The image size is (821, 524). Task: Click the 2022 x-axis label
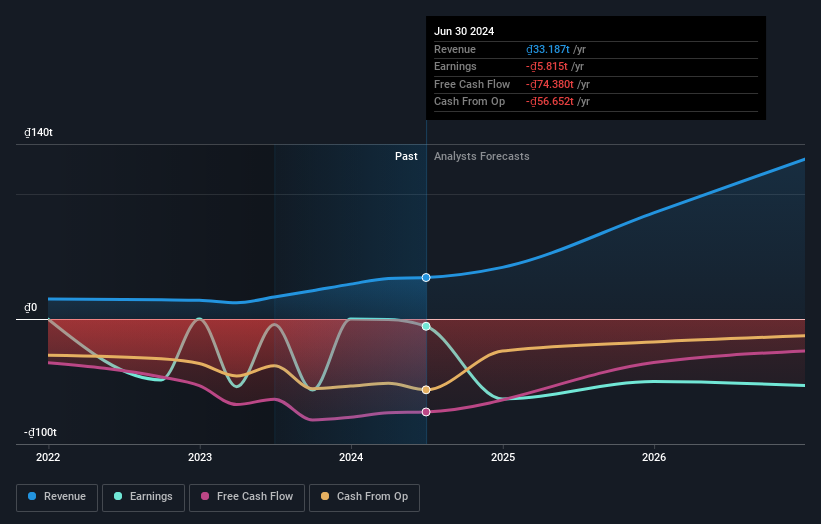tap(48, 457)
